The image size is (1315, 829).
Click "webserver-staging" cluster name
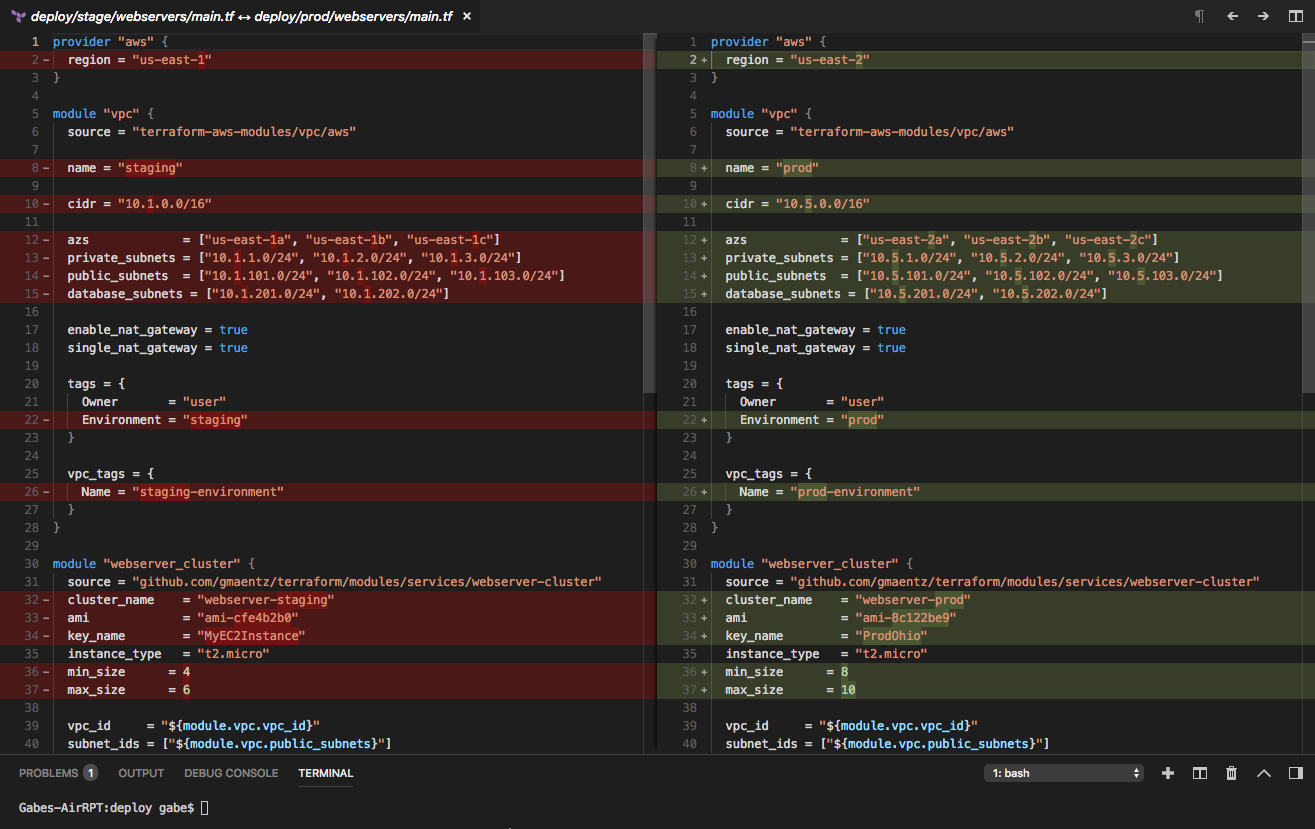(x=266, y=600)
